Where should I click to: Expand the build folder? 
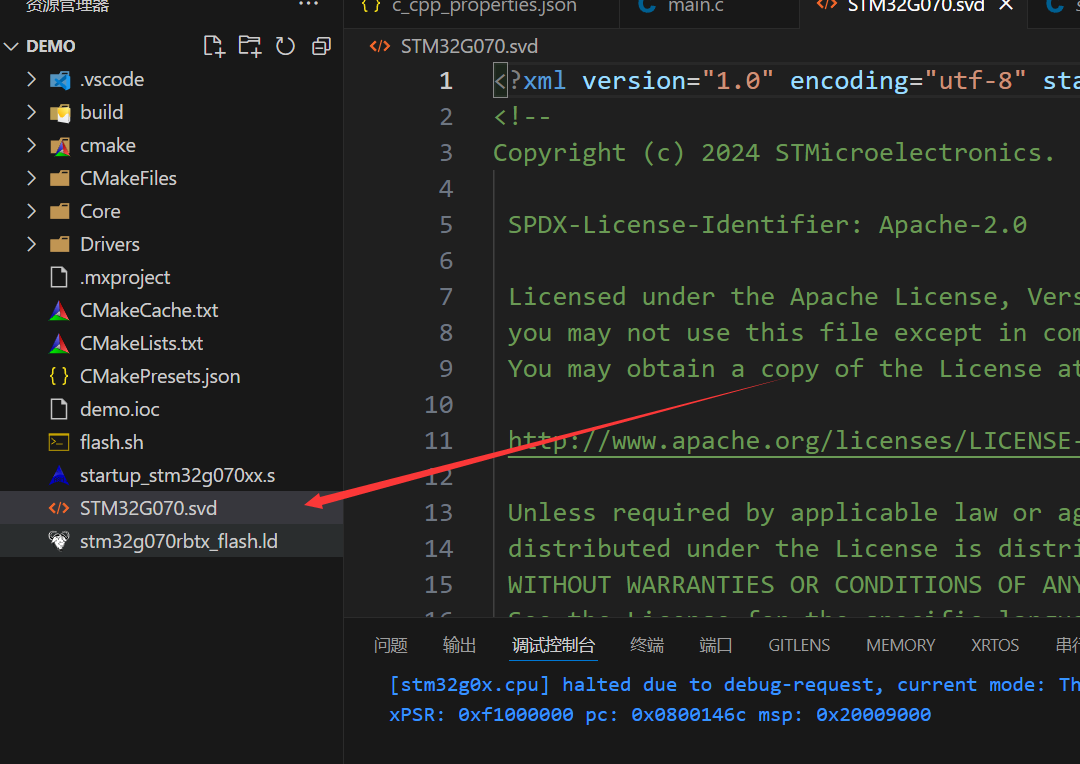[x=101, y=112]
